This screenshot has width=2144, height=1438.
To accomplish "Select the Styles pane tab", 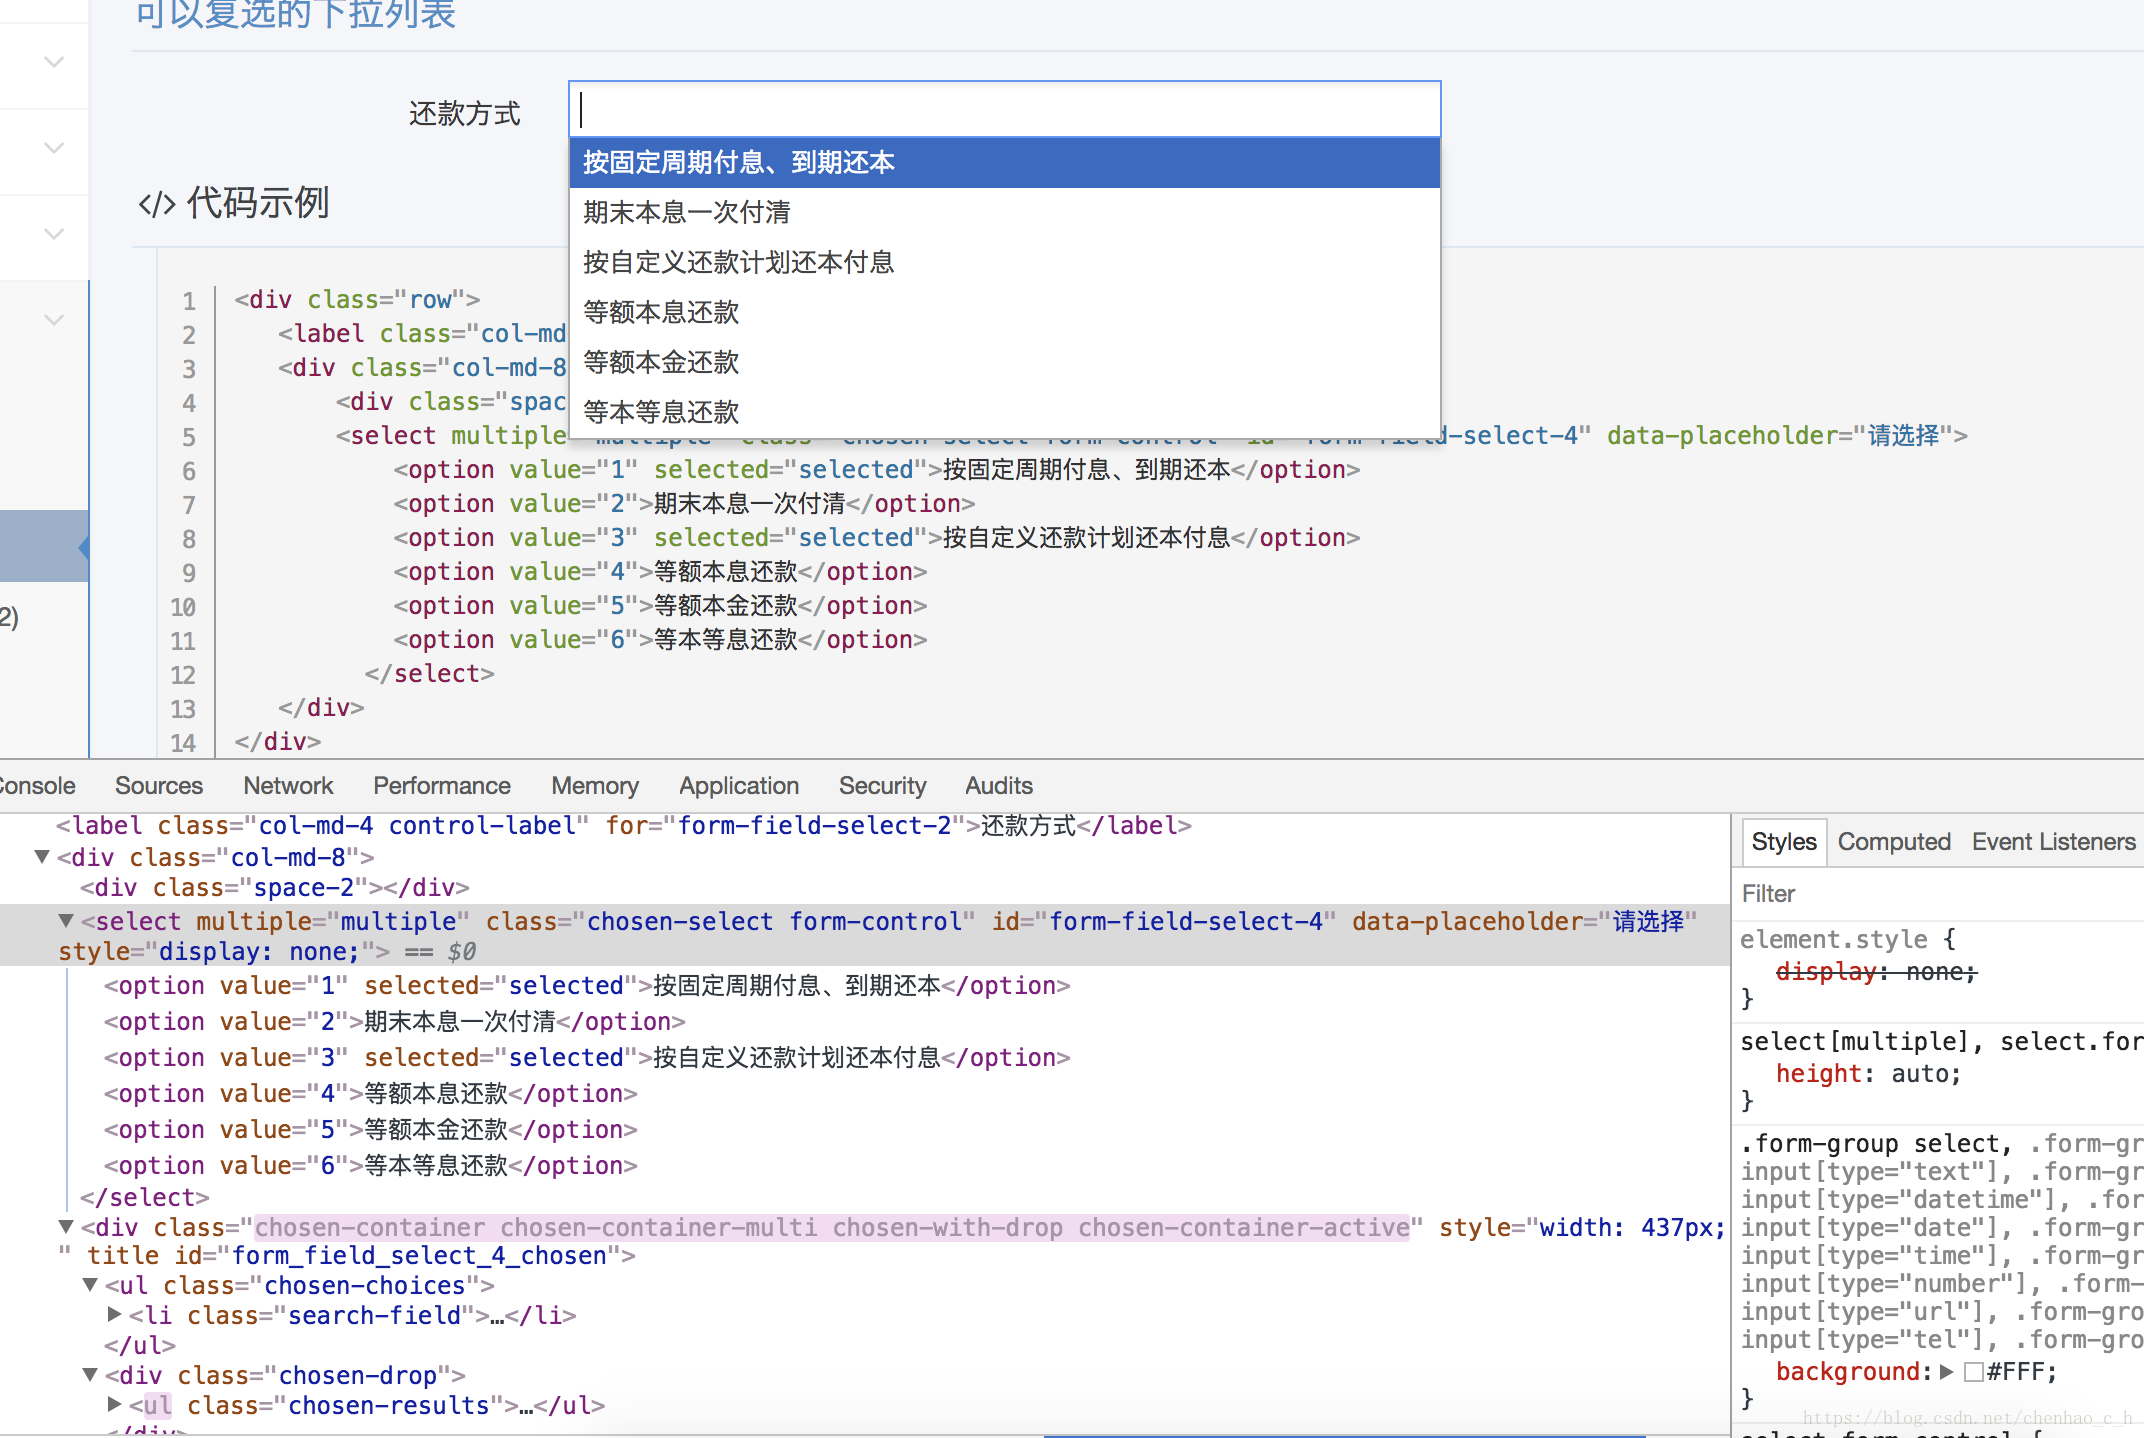I will click(1784, 842).
